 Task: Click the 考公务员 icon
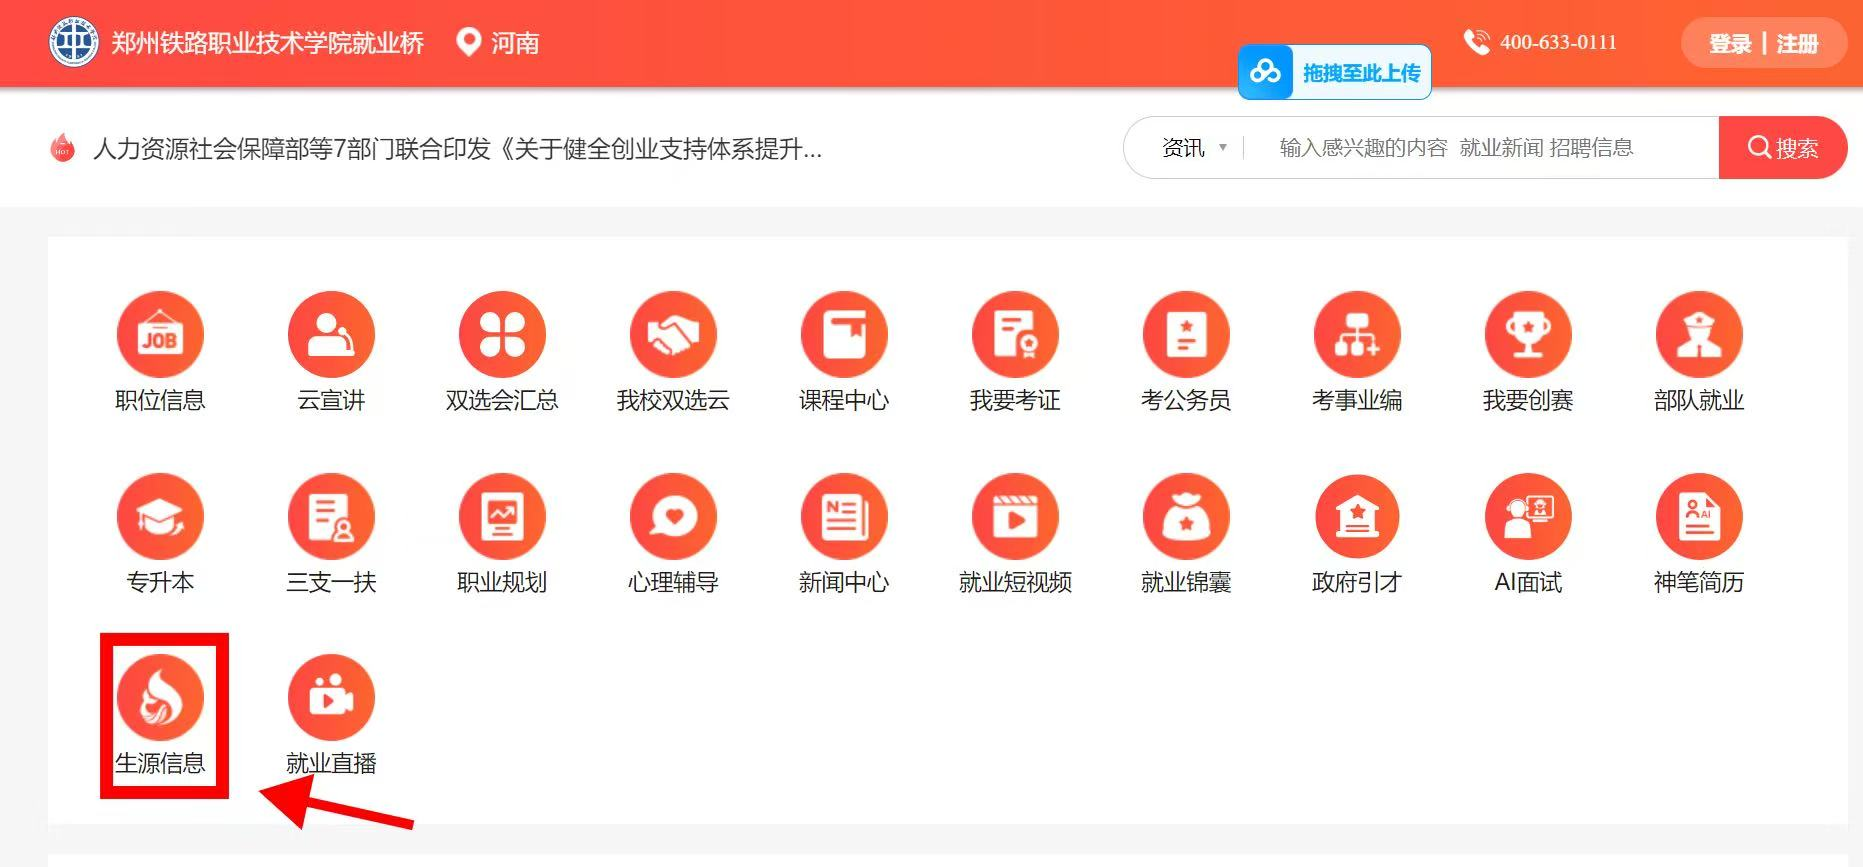point(1186,335)
